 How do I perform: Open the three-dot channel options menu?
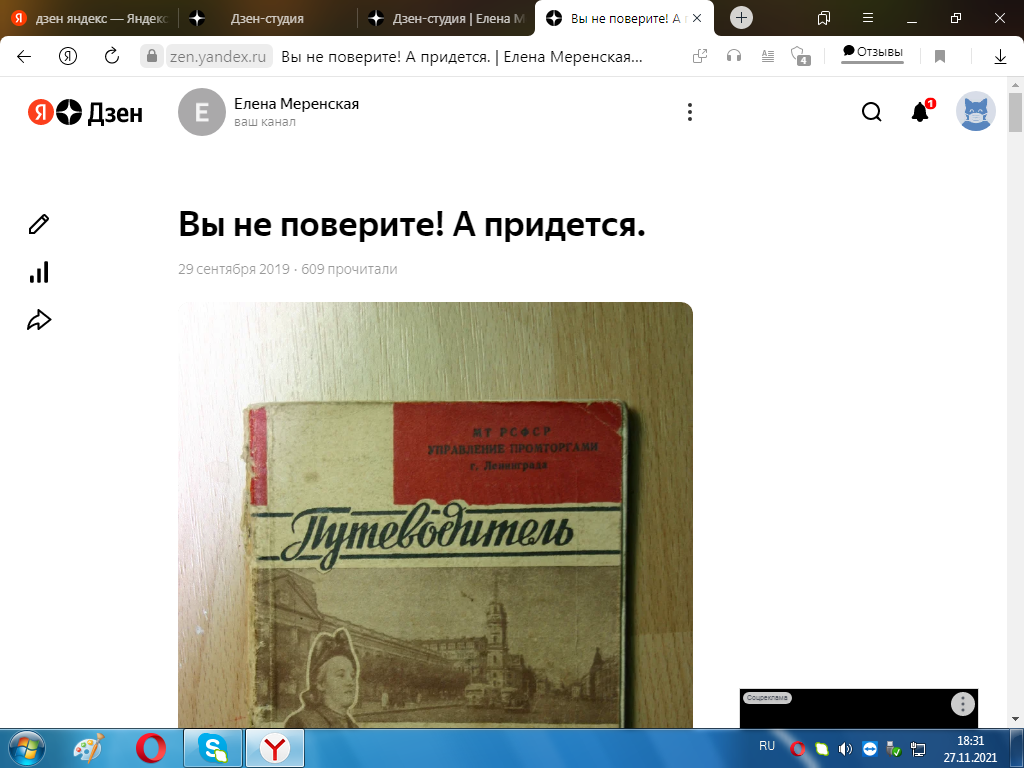(690, 112)
